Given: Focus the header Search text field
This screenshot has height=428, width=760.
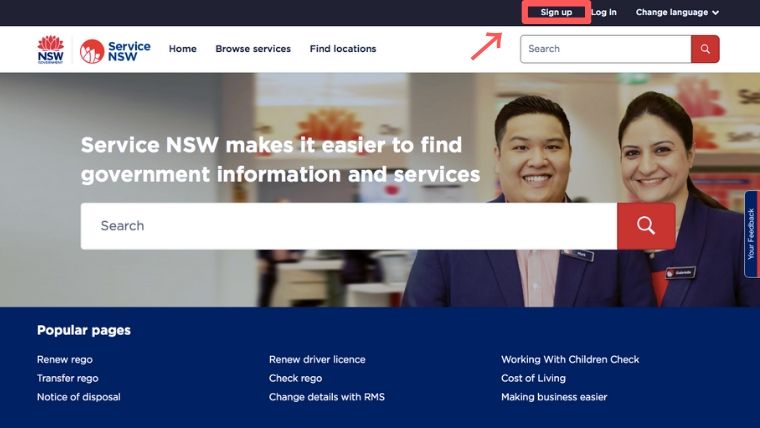Looking at the screenshot, I should click(606, 49).
